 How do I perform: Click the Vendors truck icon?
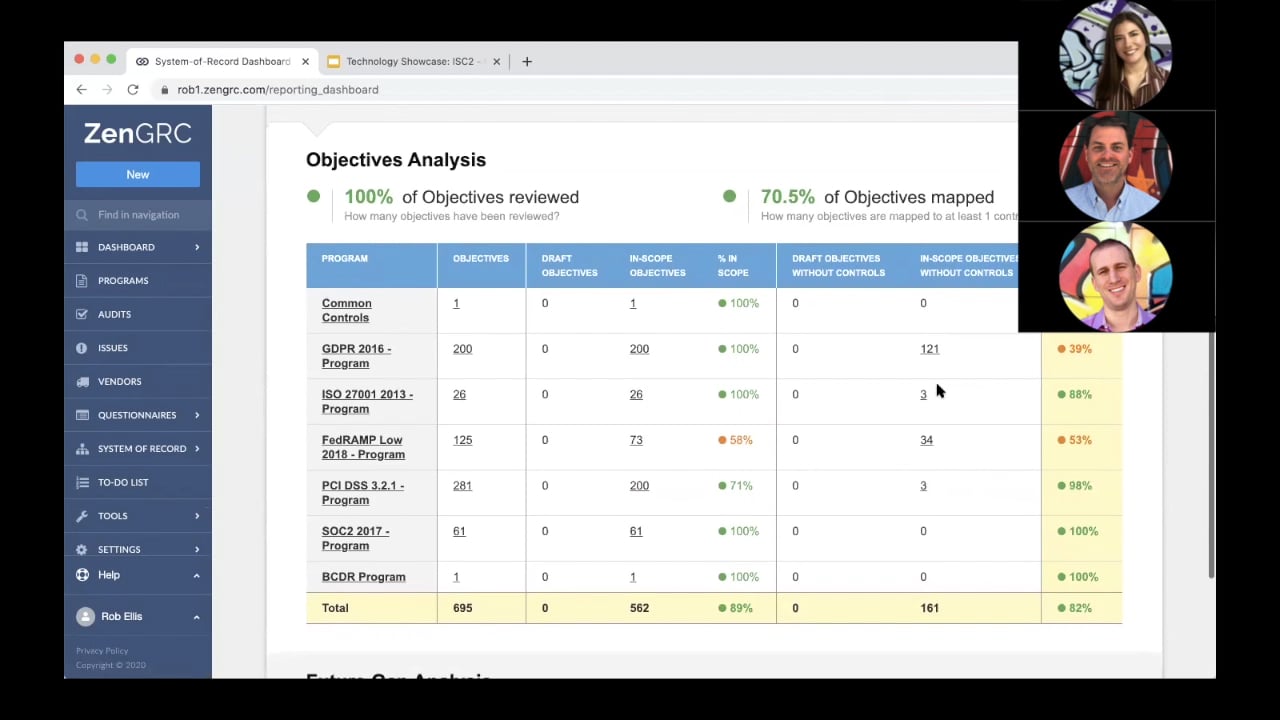[82, 382]
